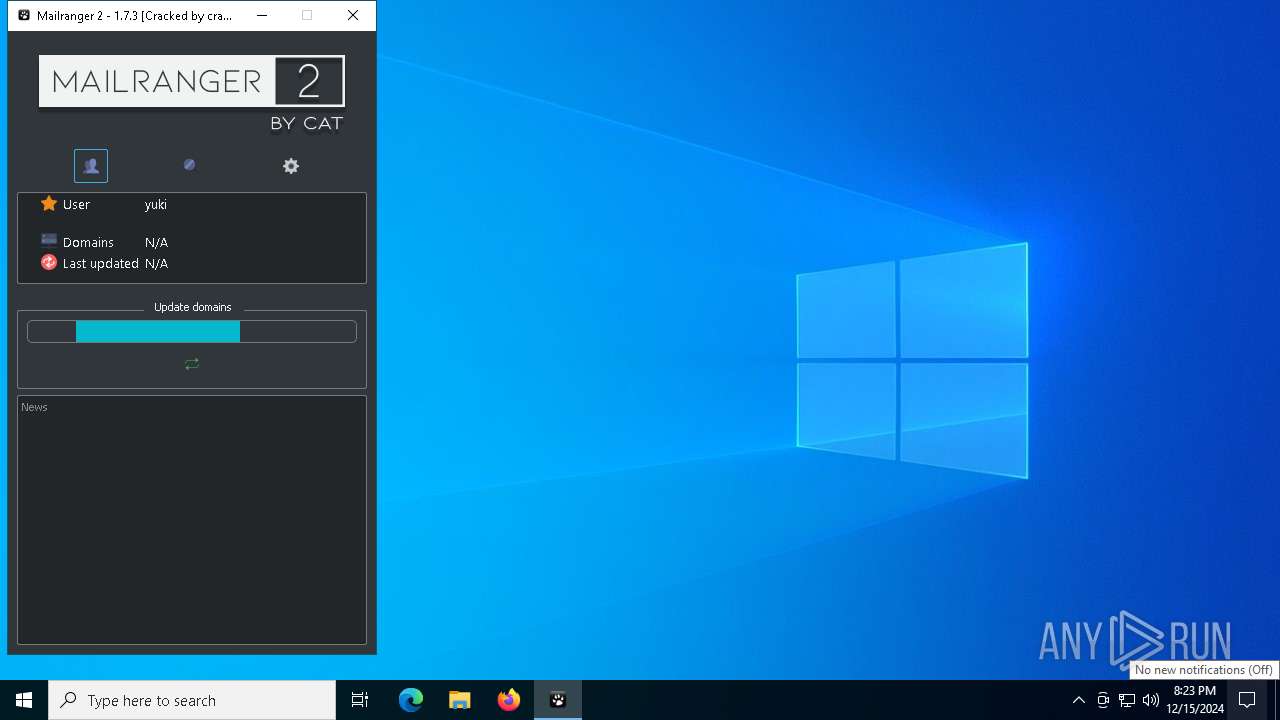Click the Mailranger taskbar button
This screenshot has height=720, width=1280.
[x=558, y=700]
